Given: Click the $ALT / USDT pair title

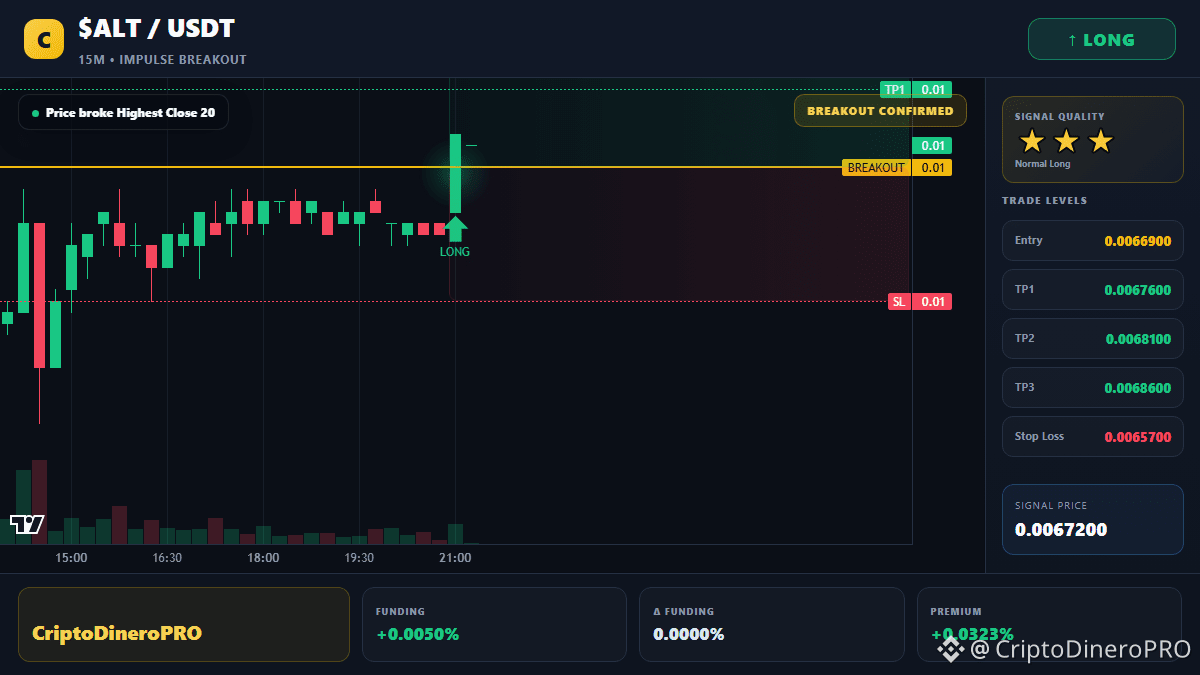Looking at the screenshot, I should [x=156, y=29].
